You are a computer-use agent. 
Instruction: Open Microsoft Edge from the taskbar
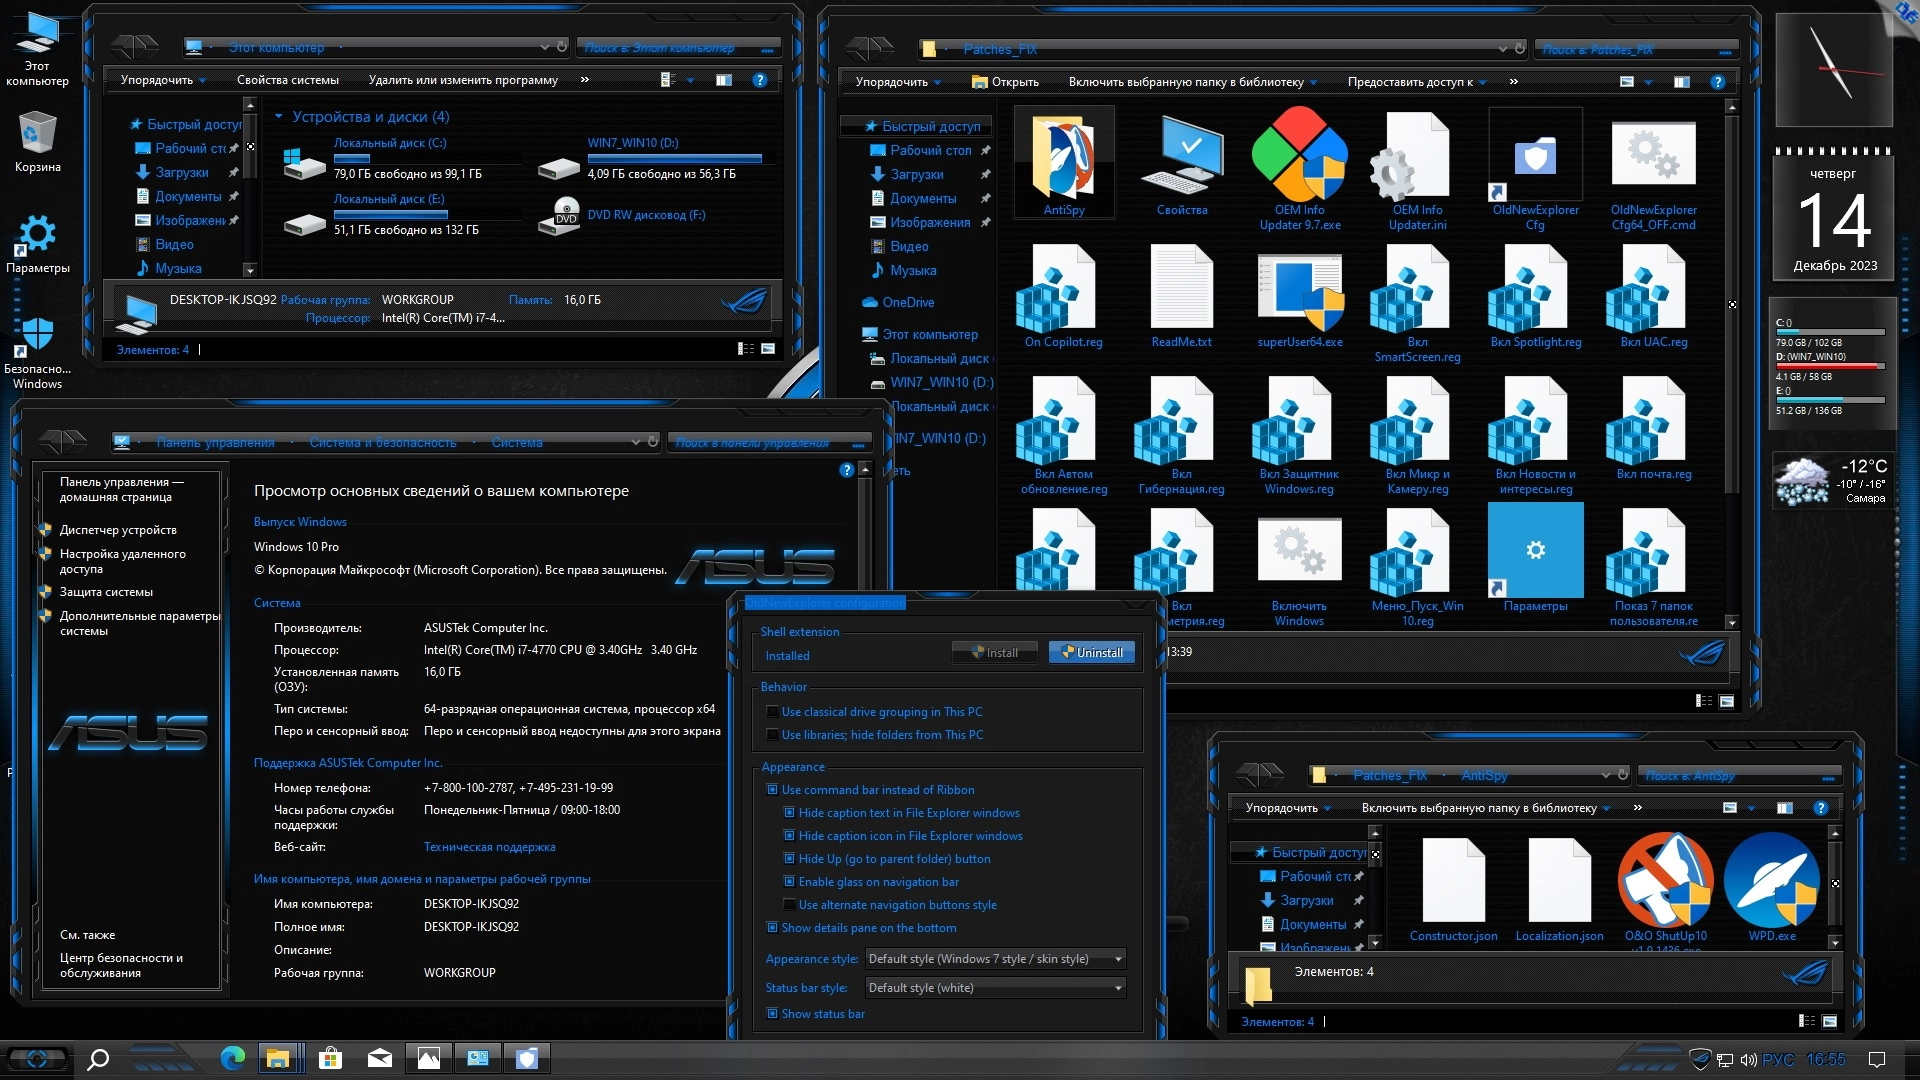pyautogui.click(x=233, y=1058)
